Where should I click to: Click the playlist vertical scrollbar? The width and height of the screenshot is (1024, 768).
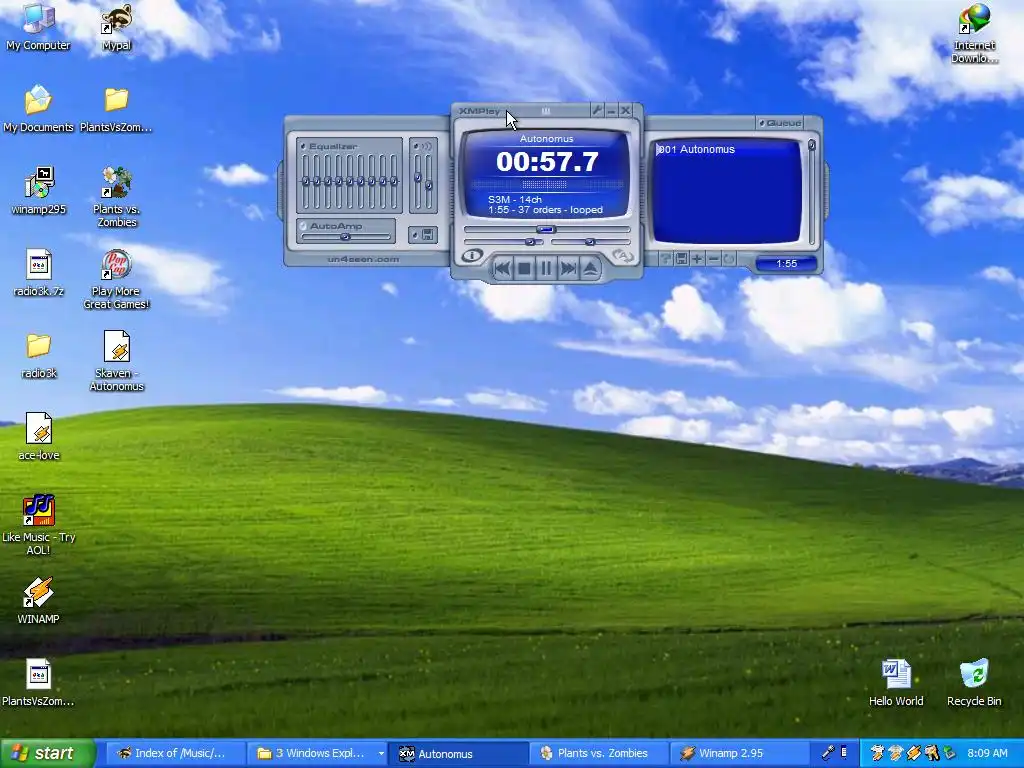(x=812, y=191)
